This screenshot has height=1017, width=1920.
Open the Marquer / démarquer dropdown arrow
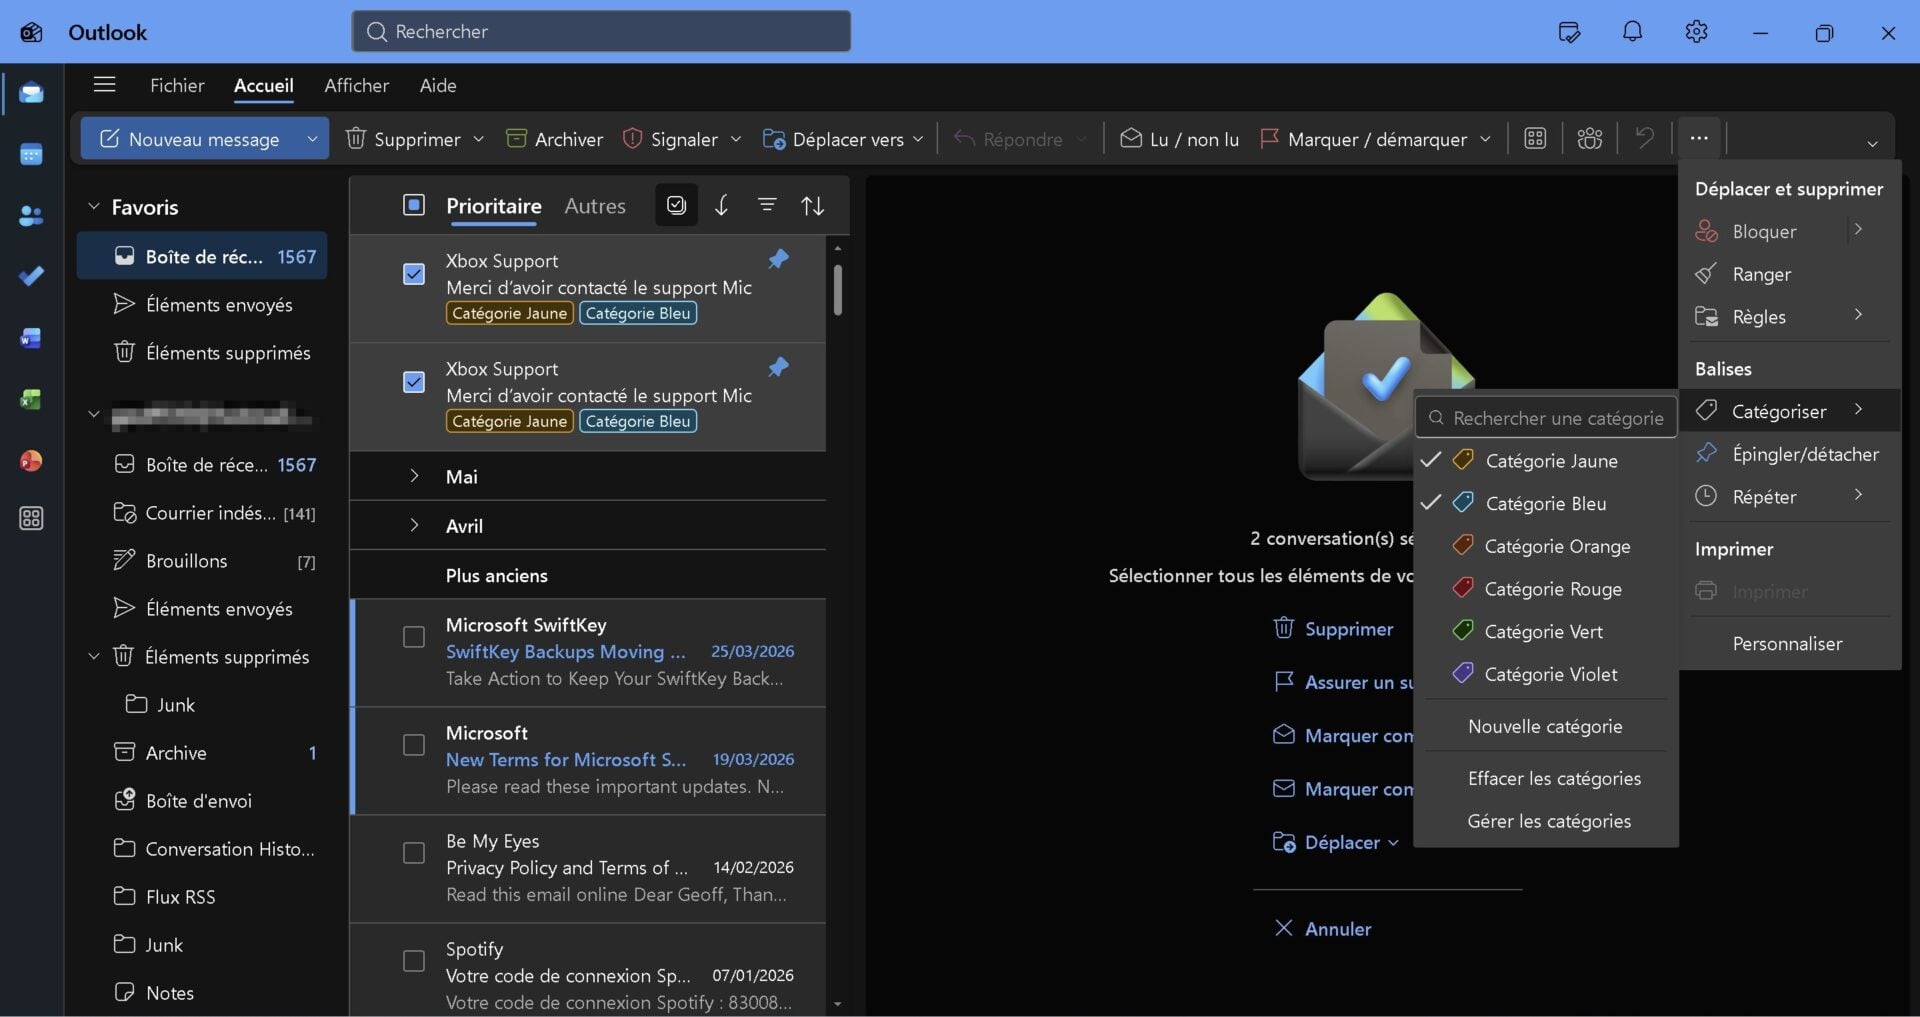1485,139
